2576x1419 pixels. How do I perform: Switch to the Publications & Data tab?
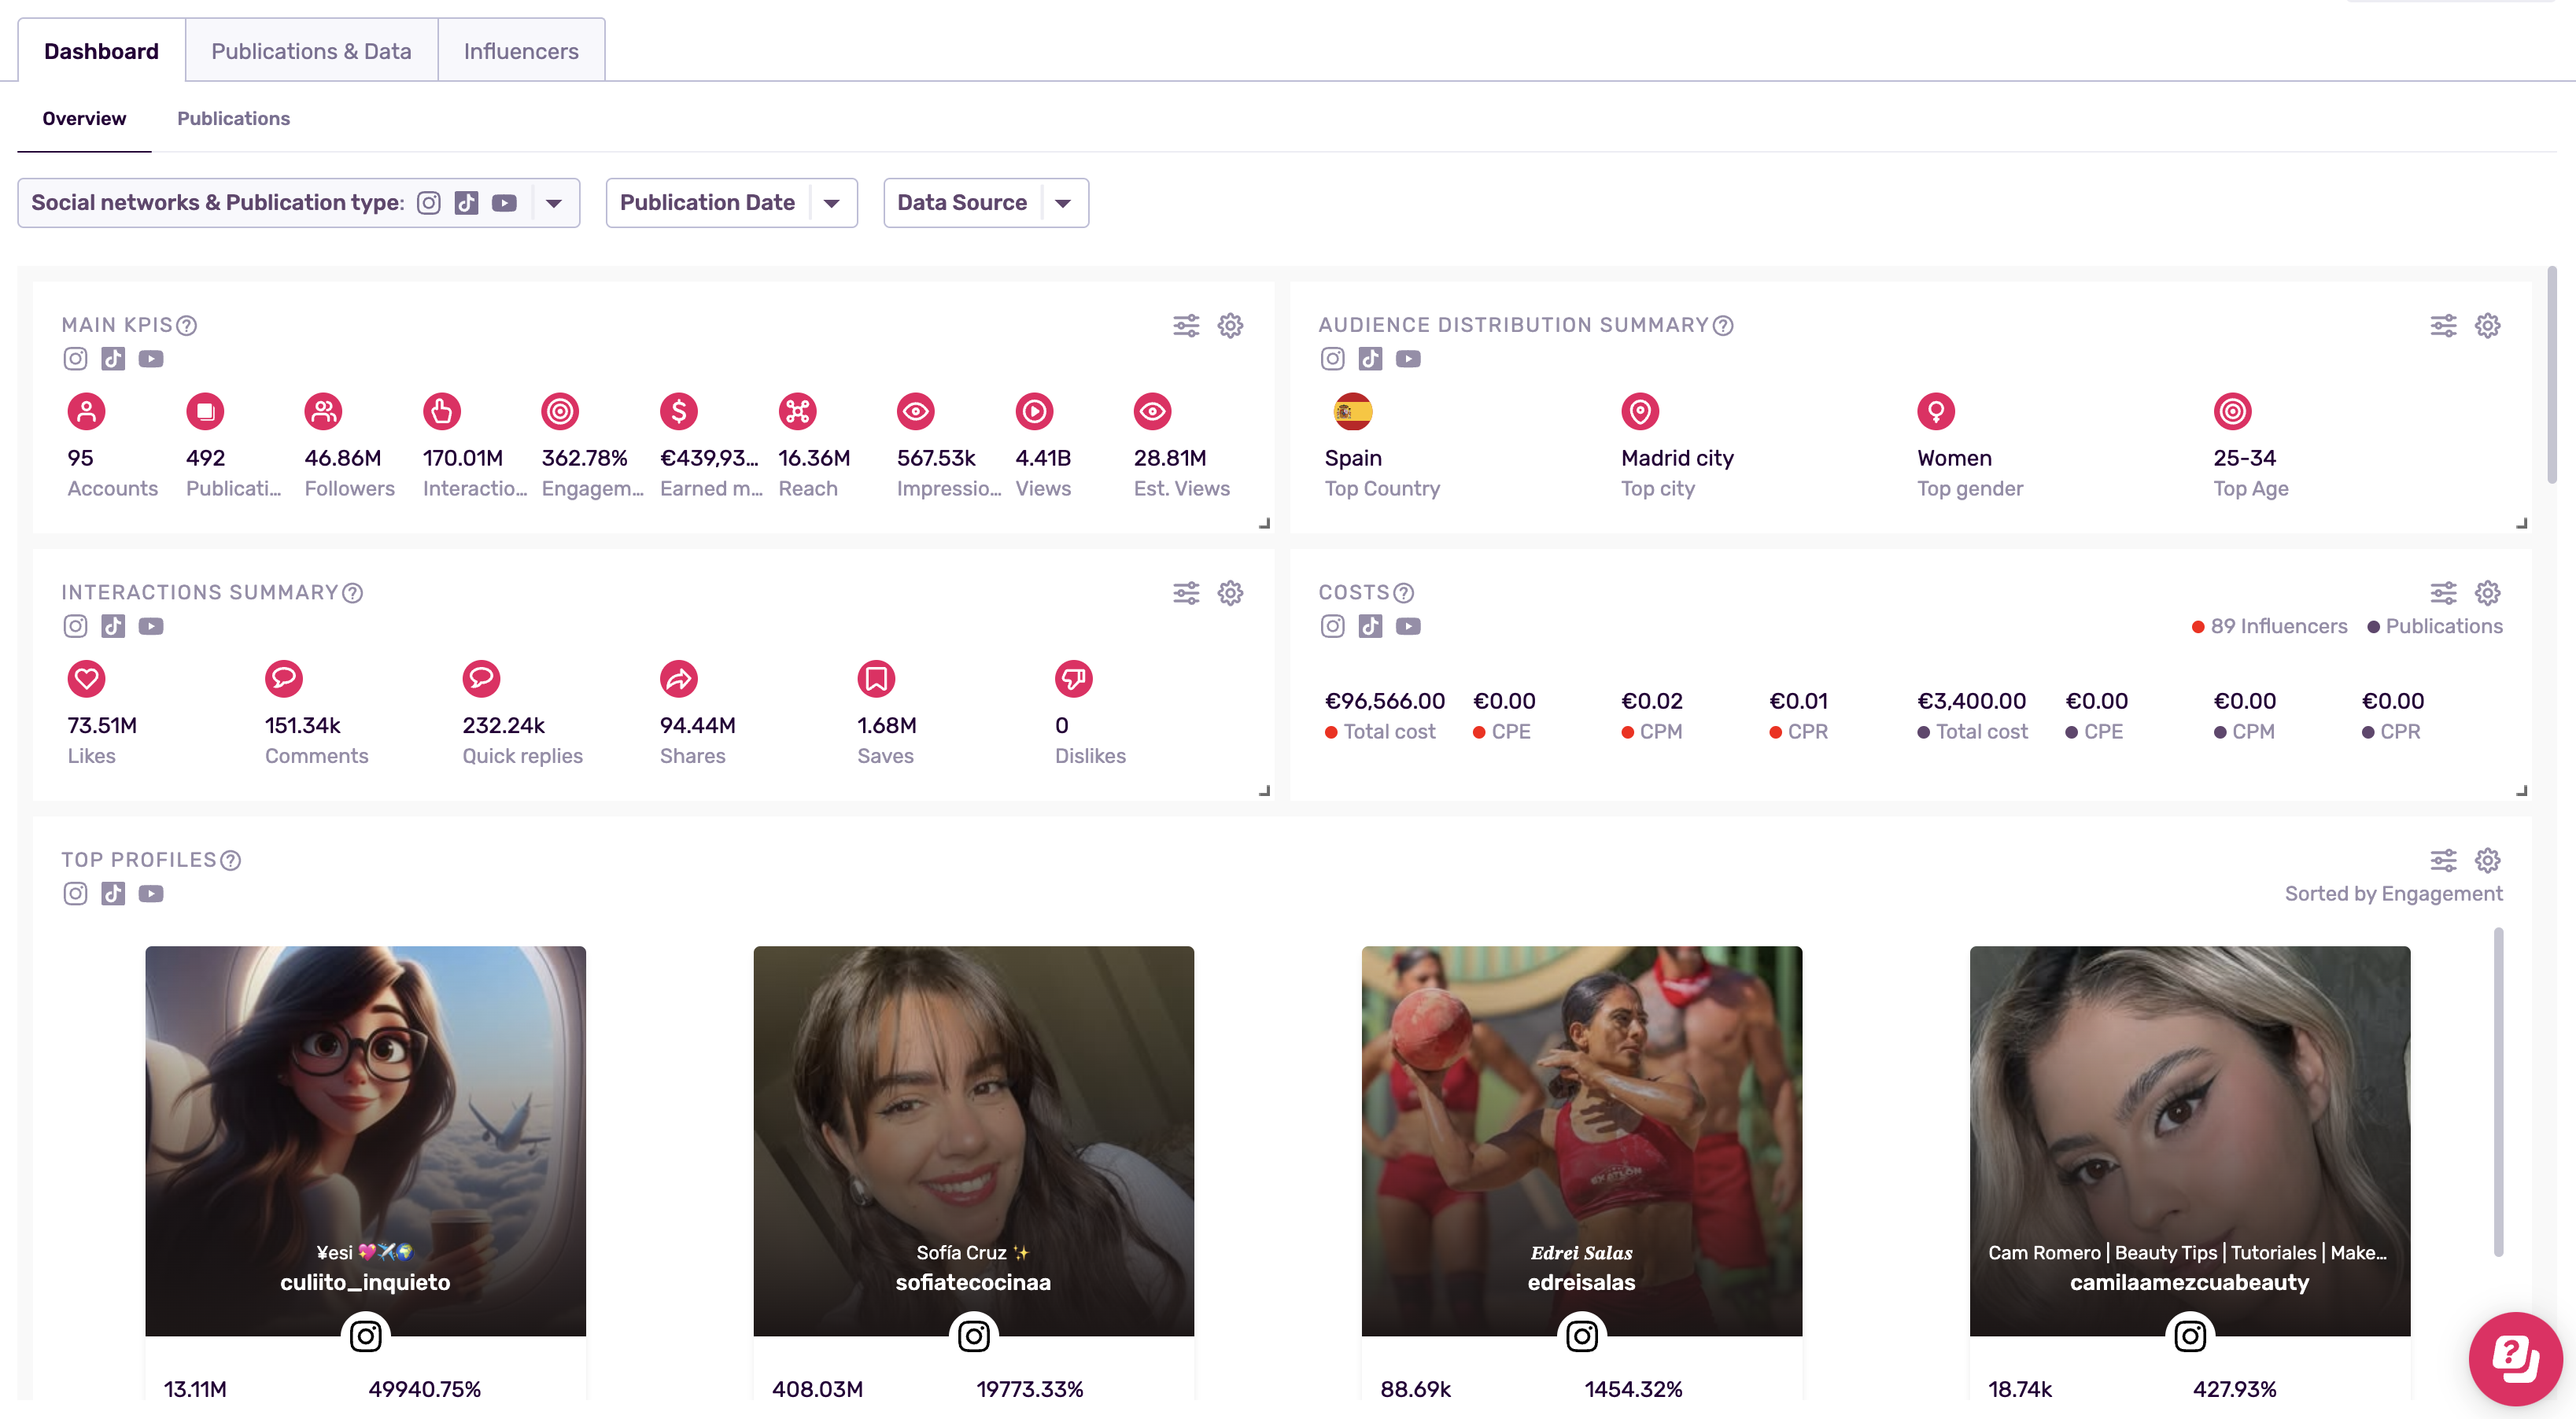click(x=311, y=50)
